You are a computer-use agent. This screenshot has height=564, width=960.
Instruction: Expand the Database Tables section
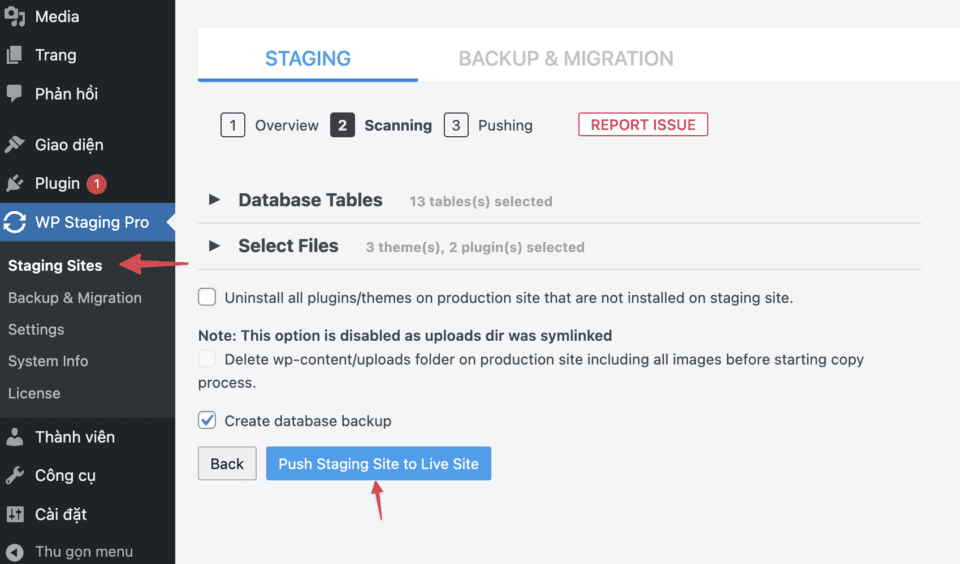coord(214,200)
